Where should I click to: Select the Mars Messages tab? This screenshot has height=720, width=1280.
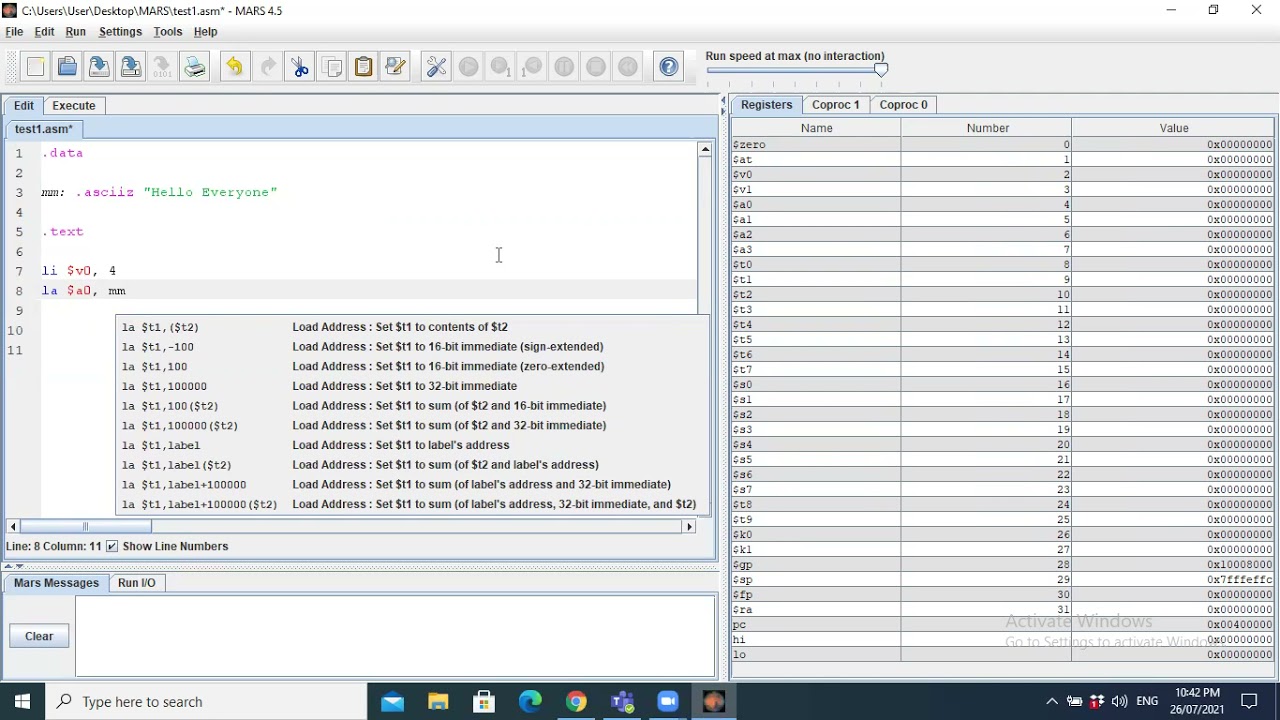click(x=56, y=582)
